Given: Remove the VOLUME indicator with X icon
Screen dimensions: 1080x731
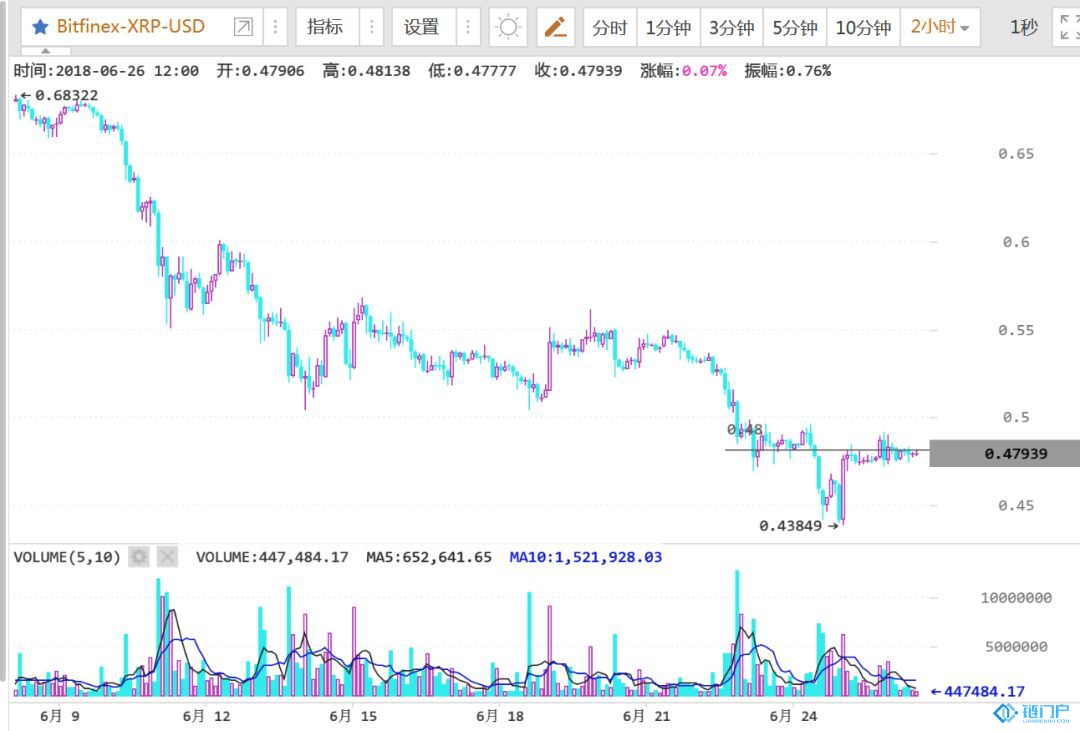Looking at the screenshot, I should click(x=167, y=557).
